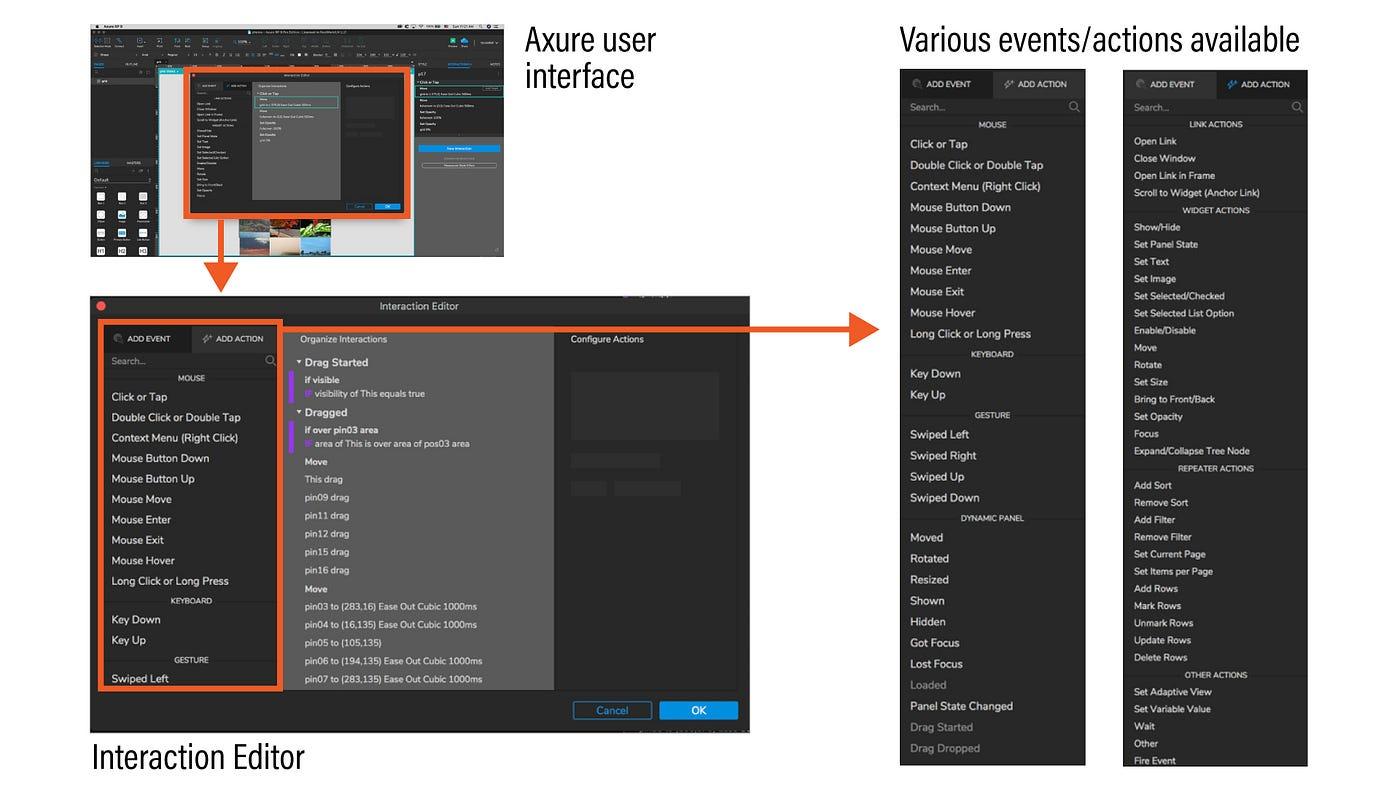The image size is (1400, 788).
Task: Choose the Close Window action
Action: 1164,158
